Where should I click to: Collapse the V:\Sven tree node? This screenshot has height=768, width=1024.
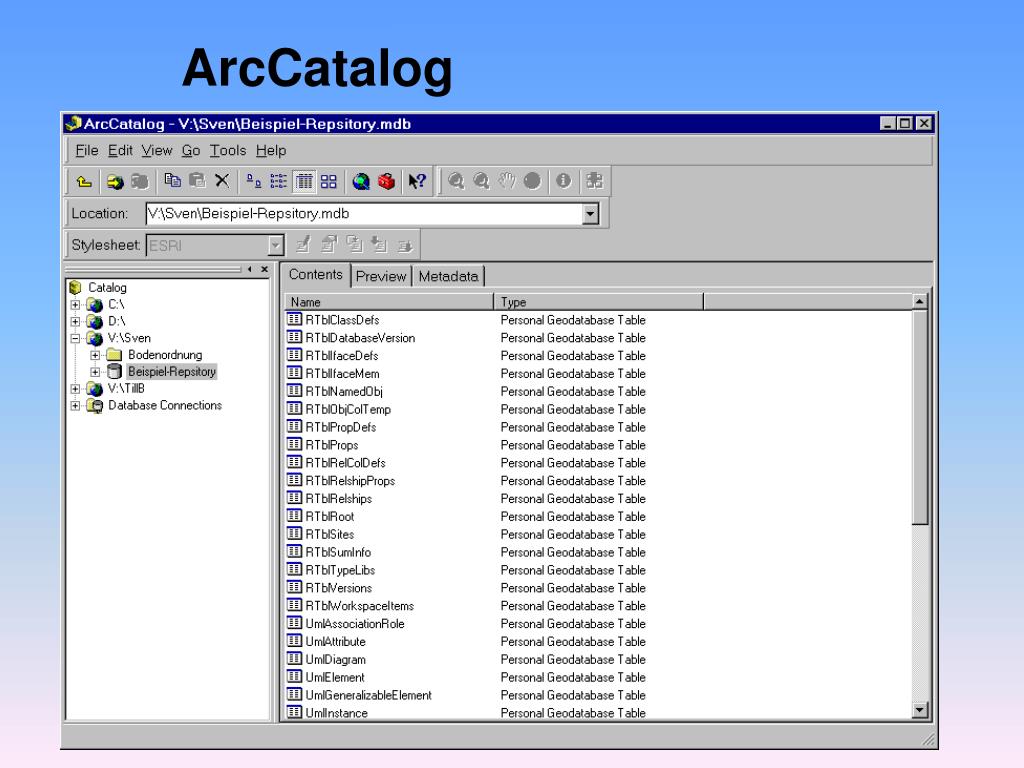[x=75, y=338]
